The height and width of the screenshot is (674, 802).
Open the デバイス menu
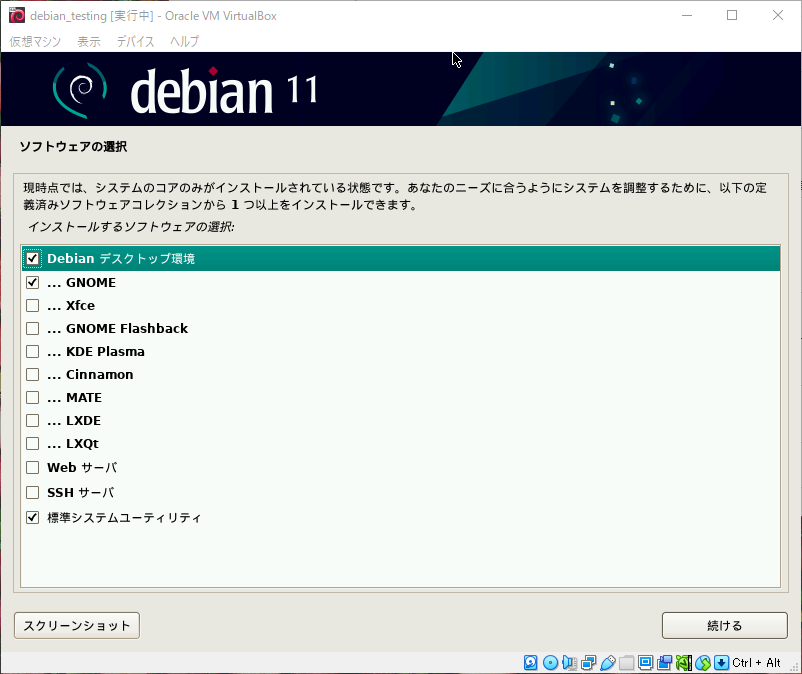[136, 41]
